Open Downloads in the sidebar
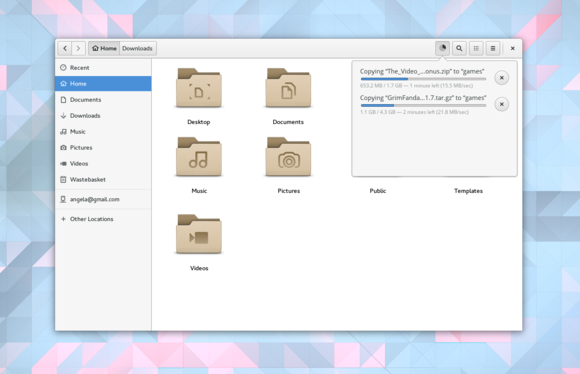The height and width of the screenshot is (374, 580). click(103, 115)
